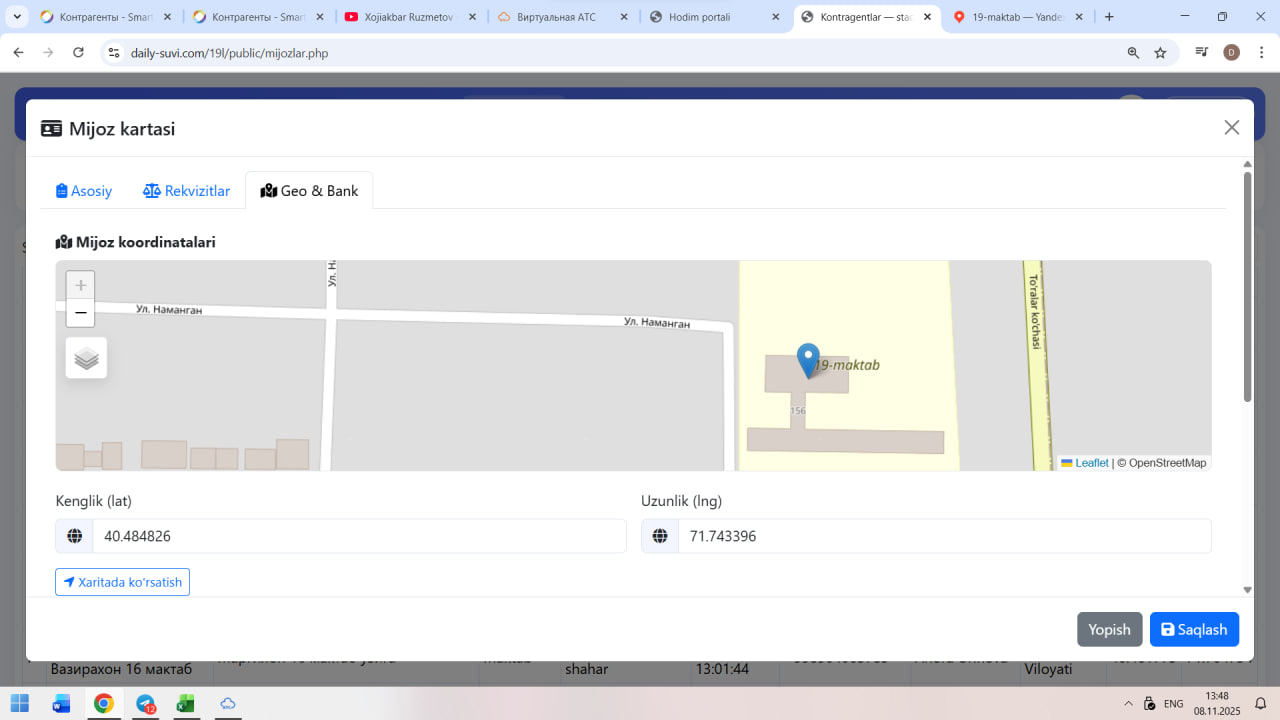The image size is (1280, 720).
Task: Switch to the Asosiy tab
Action: pos(84,190)
